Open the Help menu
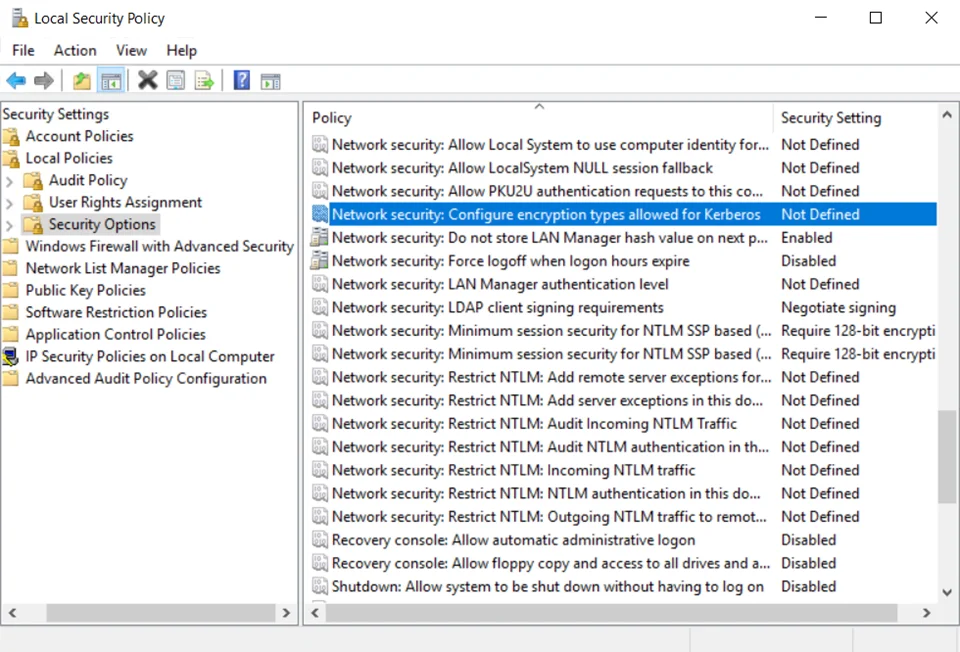Screen dimensions: 960x652 click(181, 50)
